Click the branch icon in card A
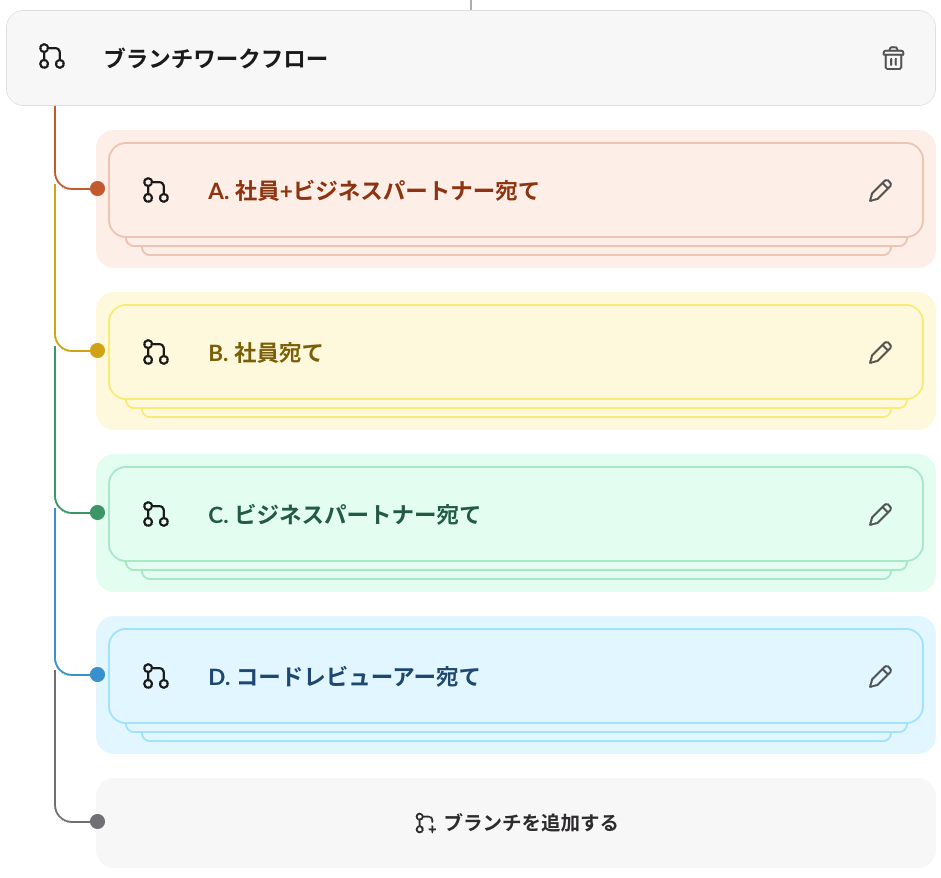 pyautogui.click(x=155, y=190)
